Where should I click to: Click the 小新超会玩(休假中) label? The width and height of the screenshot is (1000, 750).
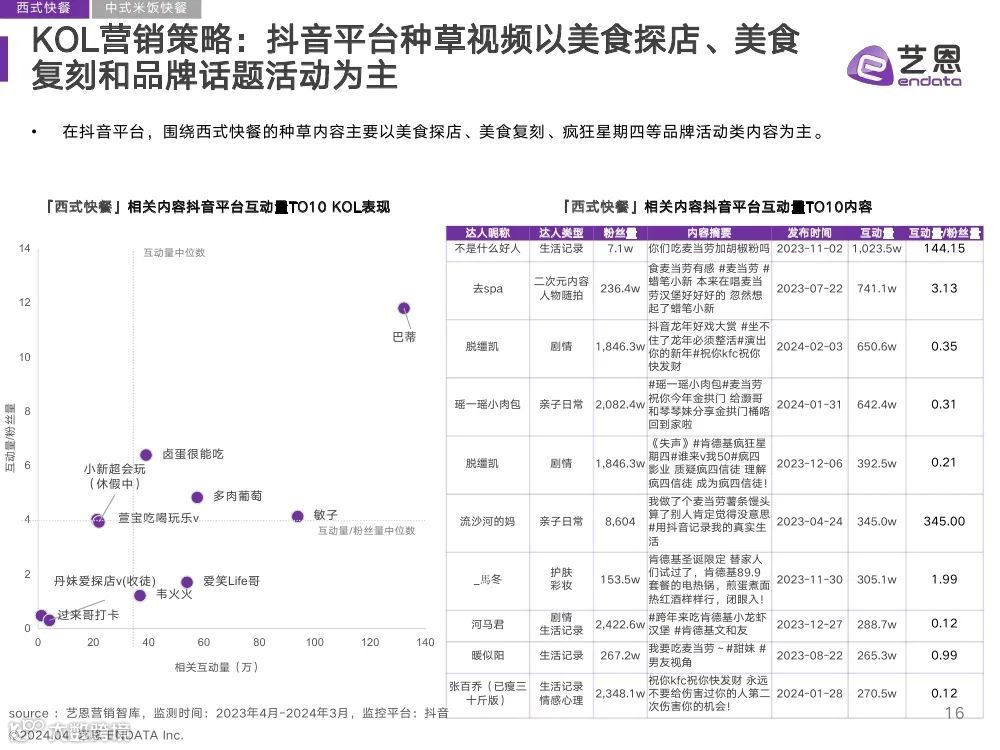click(x=115, y=476)
